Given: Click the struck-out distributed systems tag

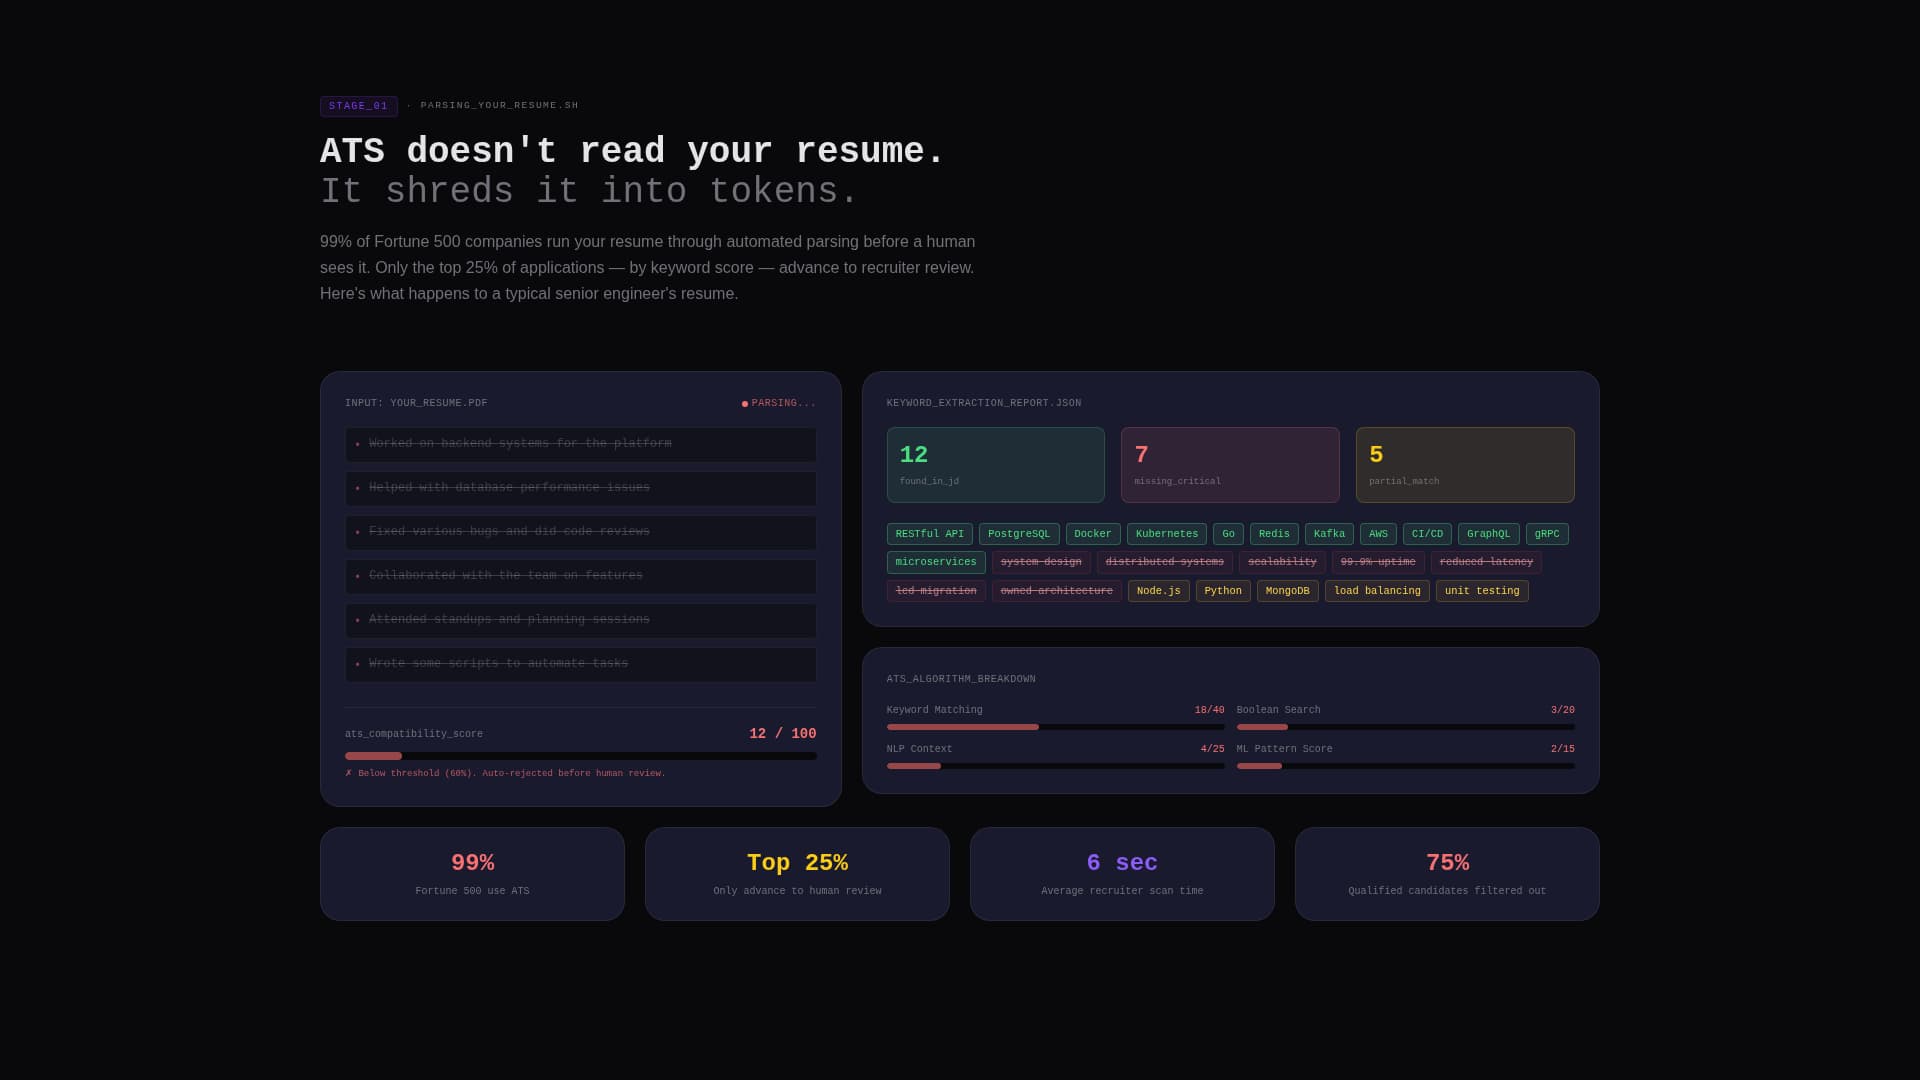Looking at the screenshot, I should pos(1164,562).
